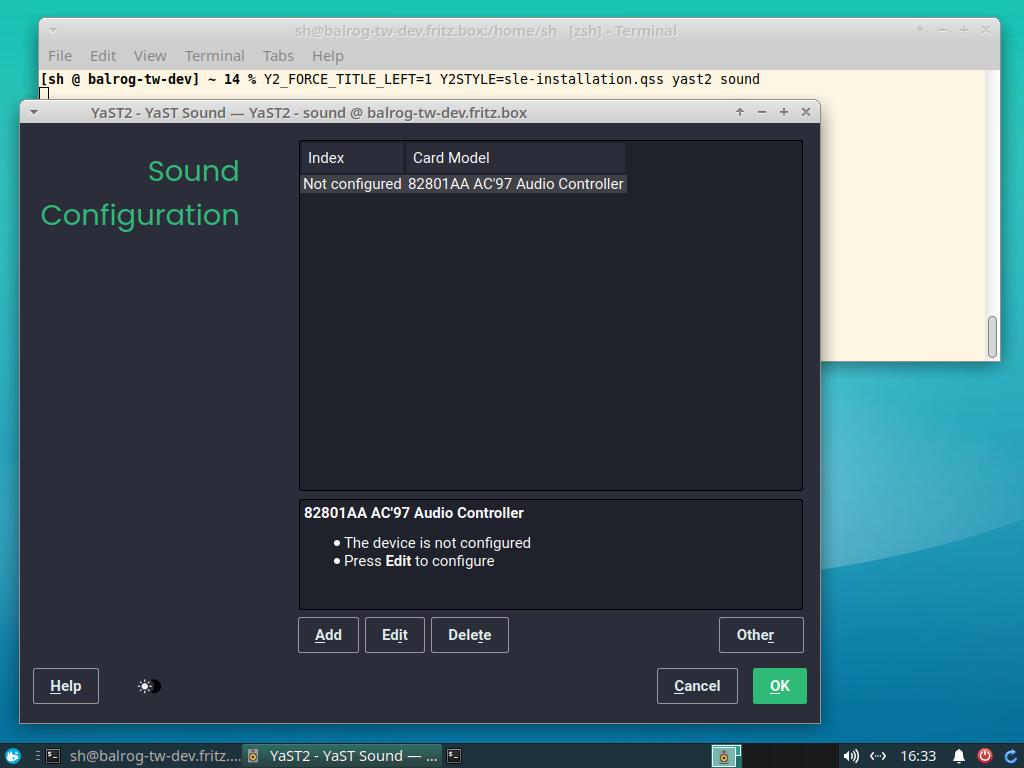Viewport: 1024px width, 768px height.
Task: Click the third taskbar terminal icon
Action: 454,756
